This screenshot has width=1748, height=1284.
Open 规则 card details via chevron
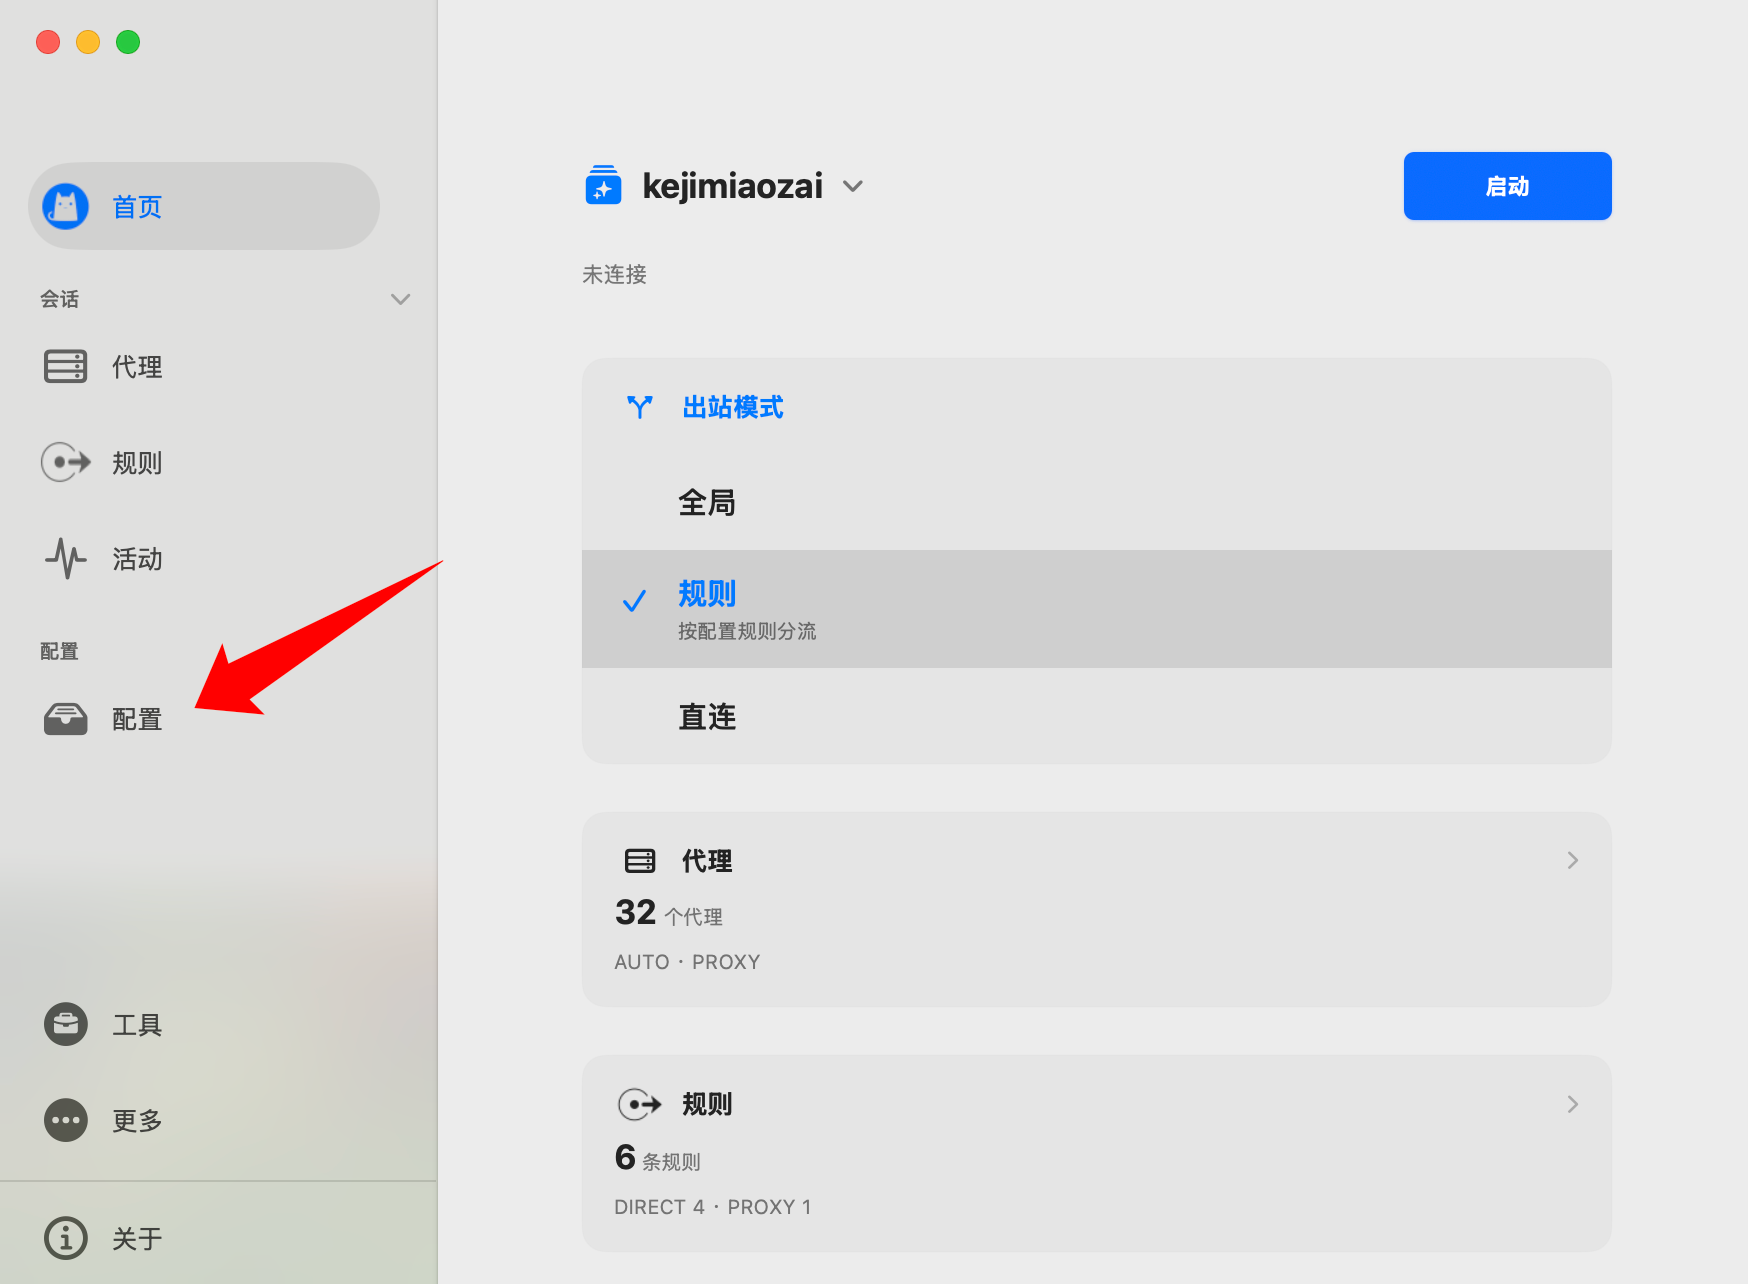[1572, 1104]
